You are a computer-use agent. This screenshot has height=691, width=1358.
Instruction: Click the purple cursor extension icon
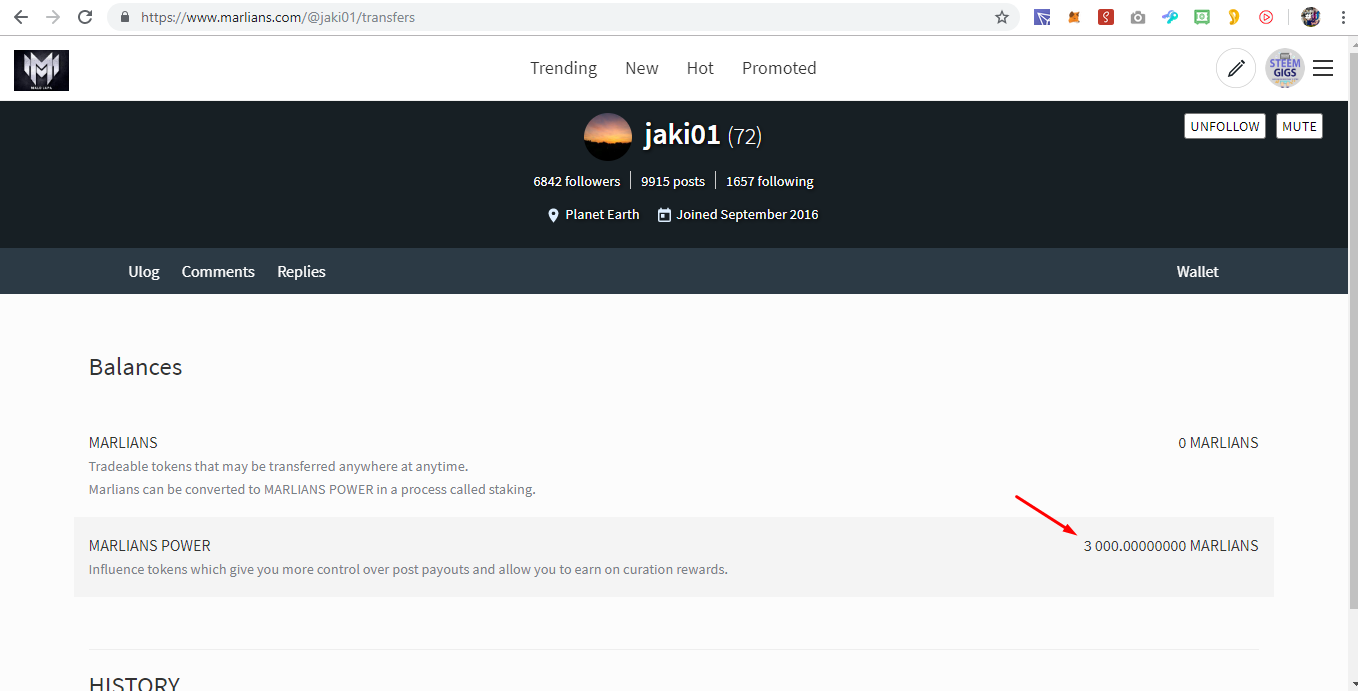click(x=1042, y=17)
